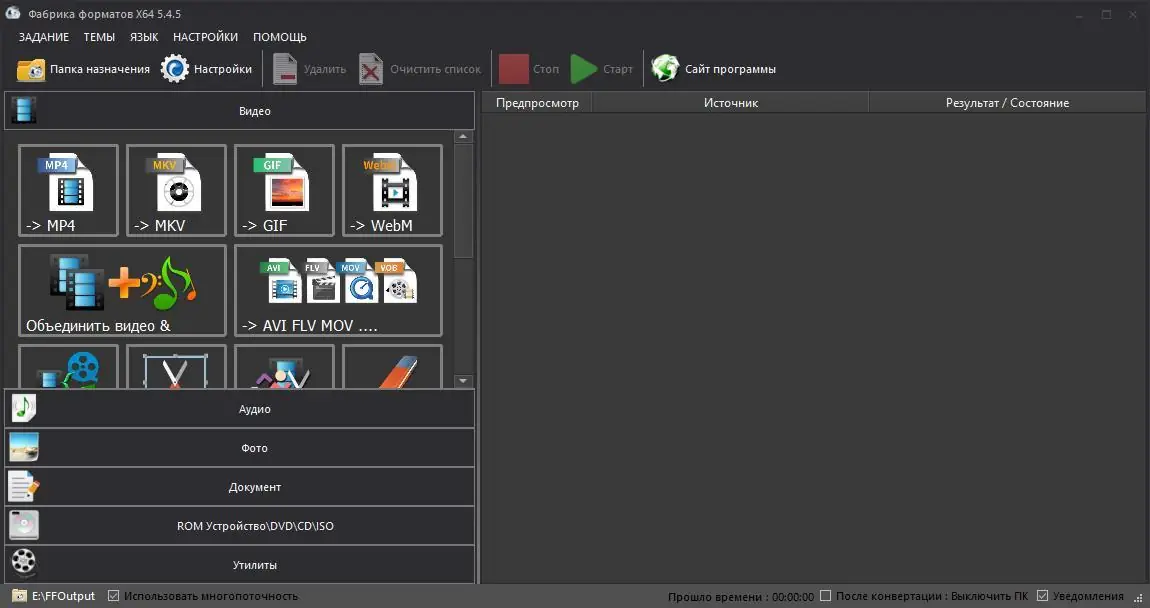1150x608 pixels.
Task: Disable the Использовать многопоточность checkbox
Action: pyautogui.click(x=113, y=596)
